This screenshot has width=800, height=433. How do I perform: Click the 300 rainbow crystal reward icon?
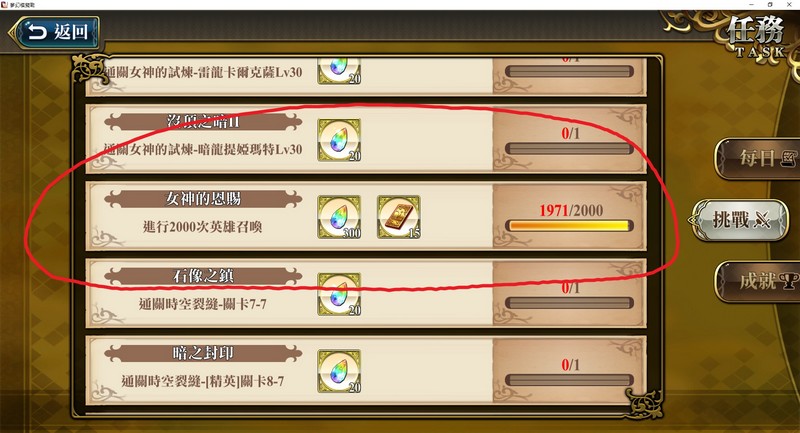pos(339,217)
